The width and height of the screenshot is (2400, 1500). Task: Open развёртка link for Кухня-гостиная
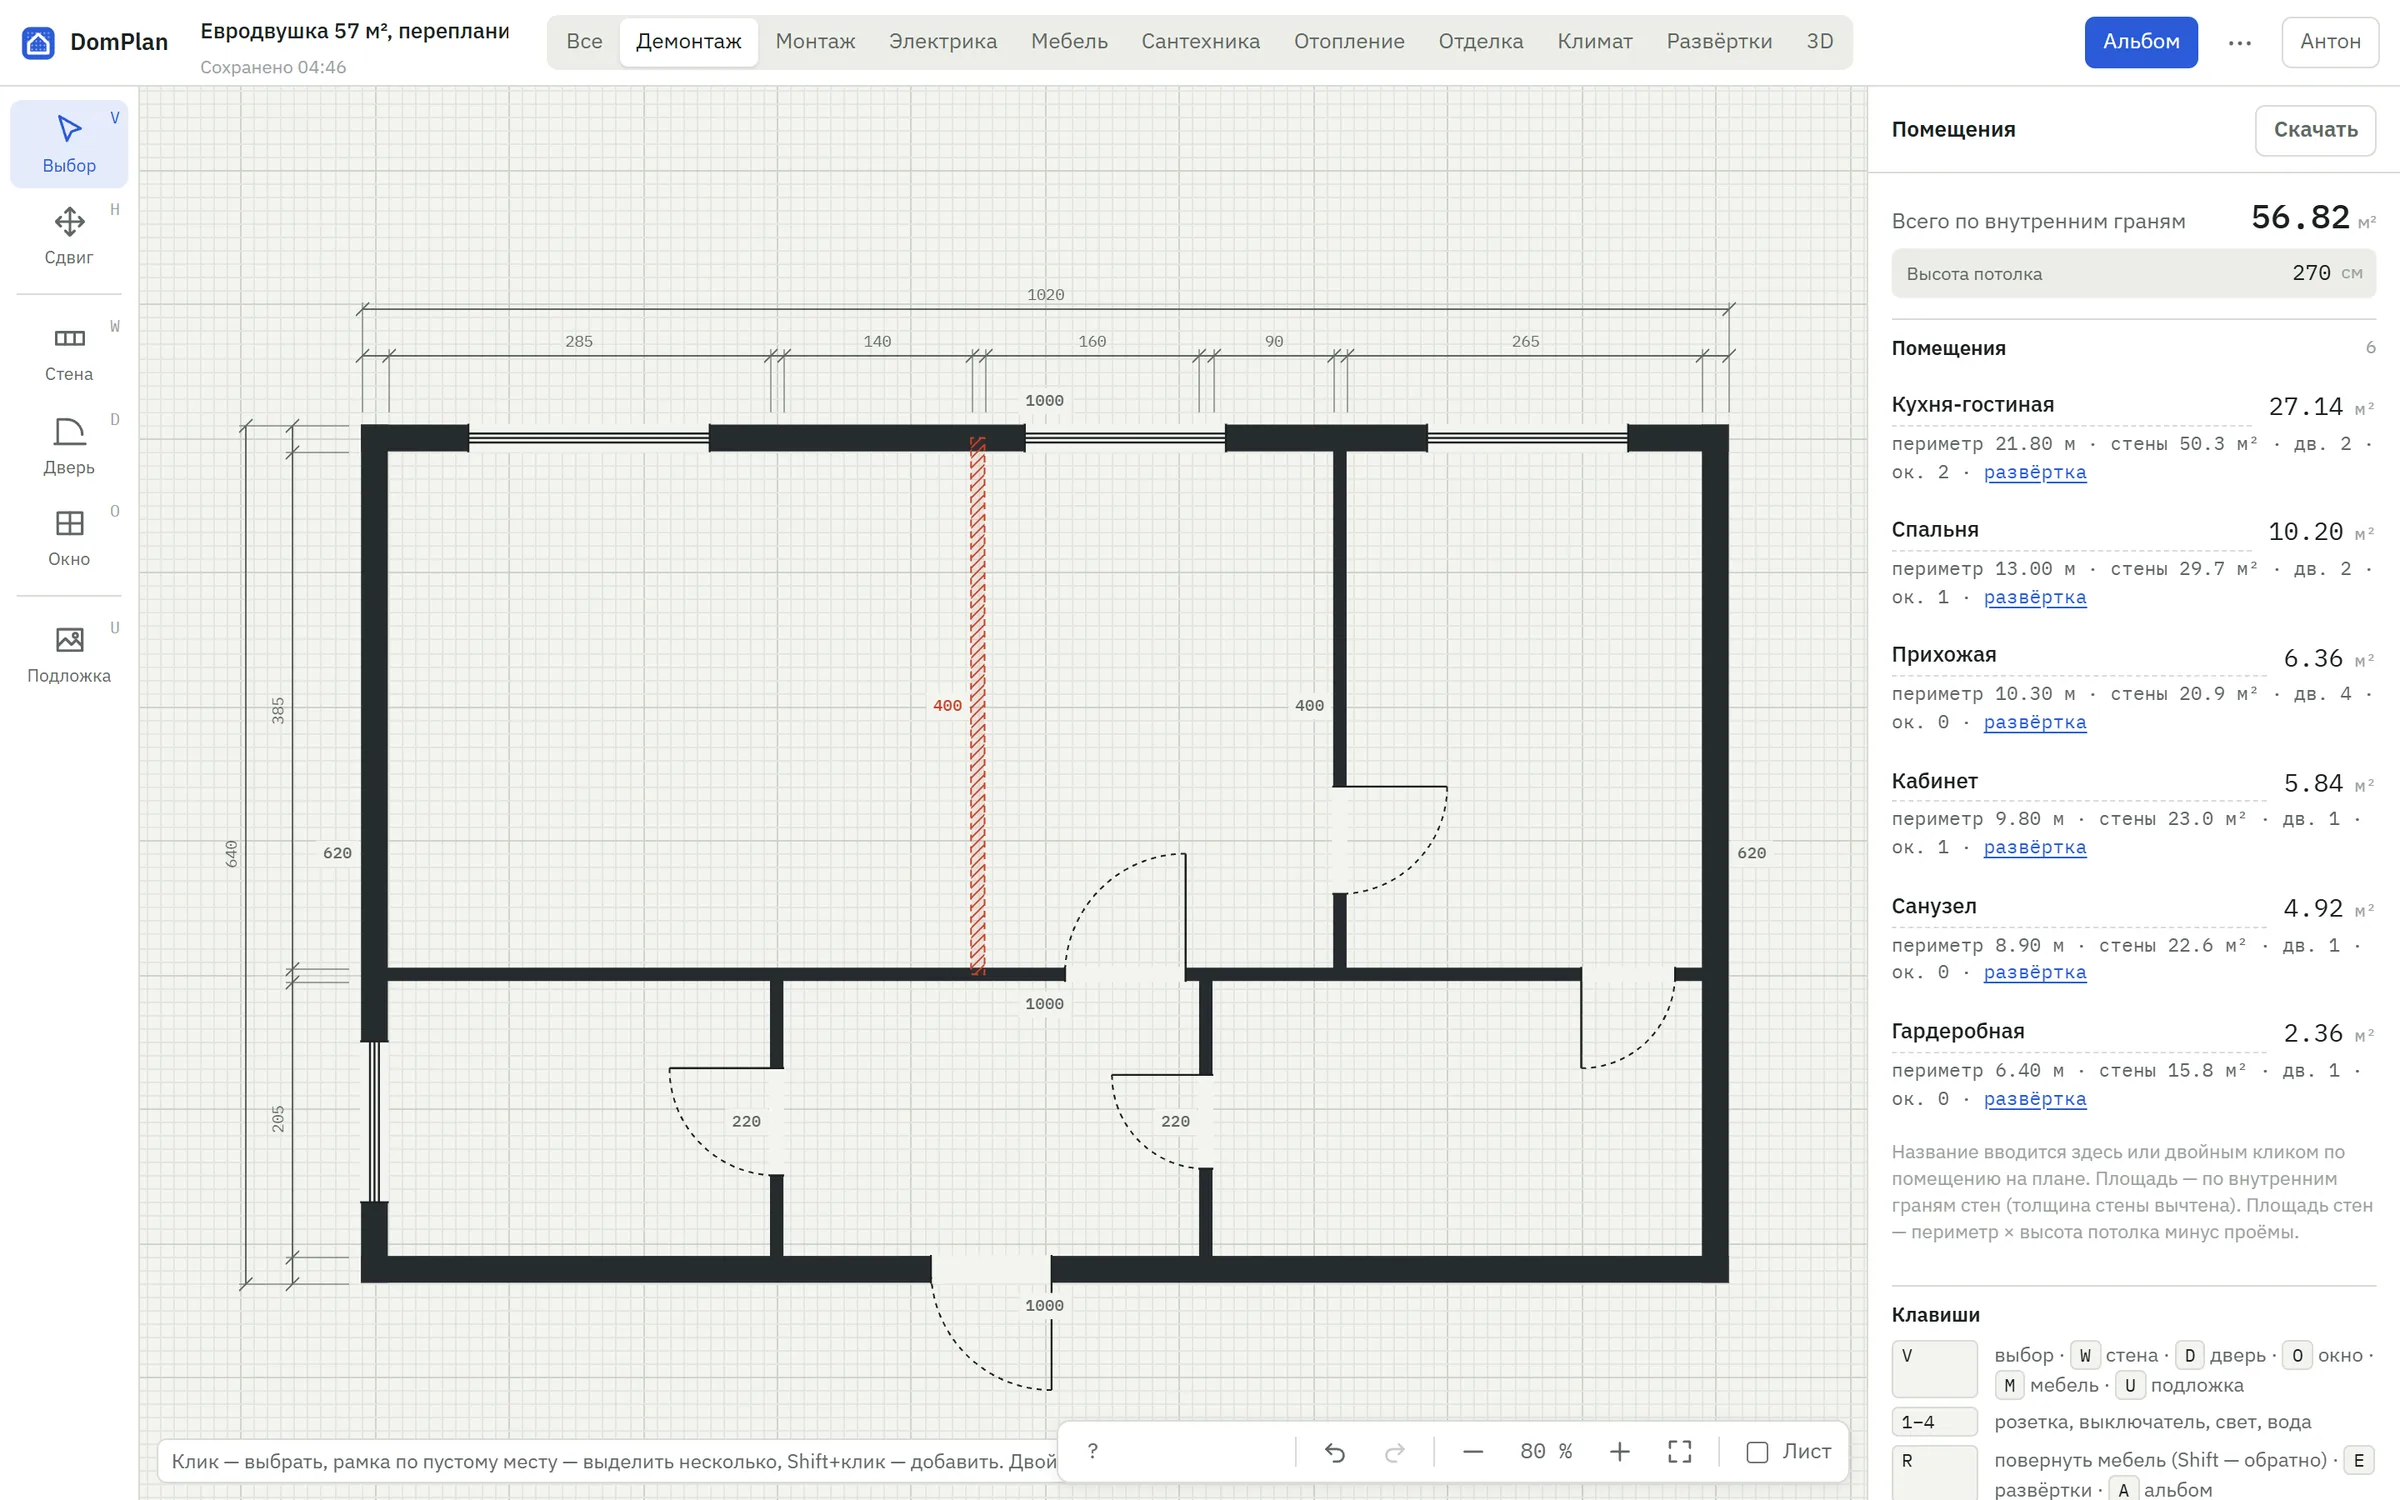point(2035,472)
